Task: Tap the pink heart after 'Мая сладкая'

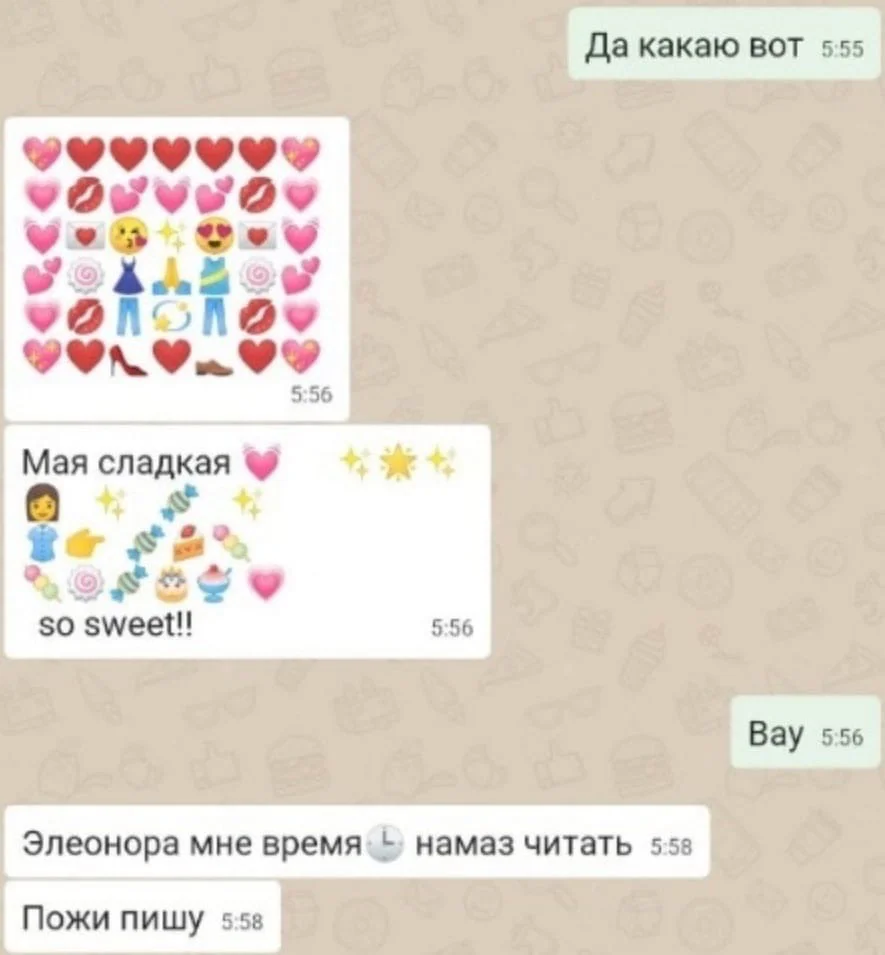Action: tap(261, 463)
